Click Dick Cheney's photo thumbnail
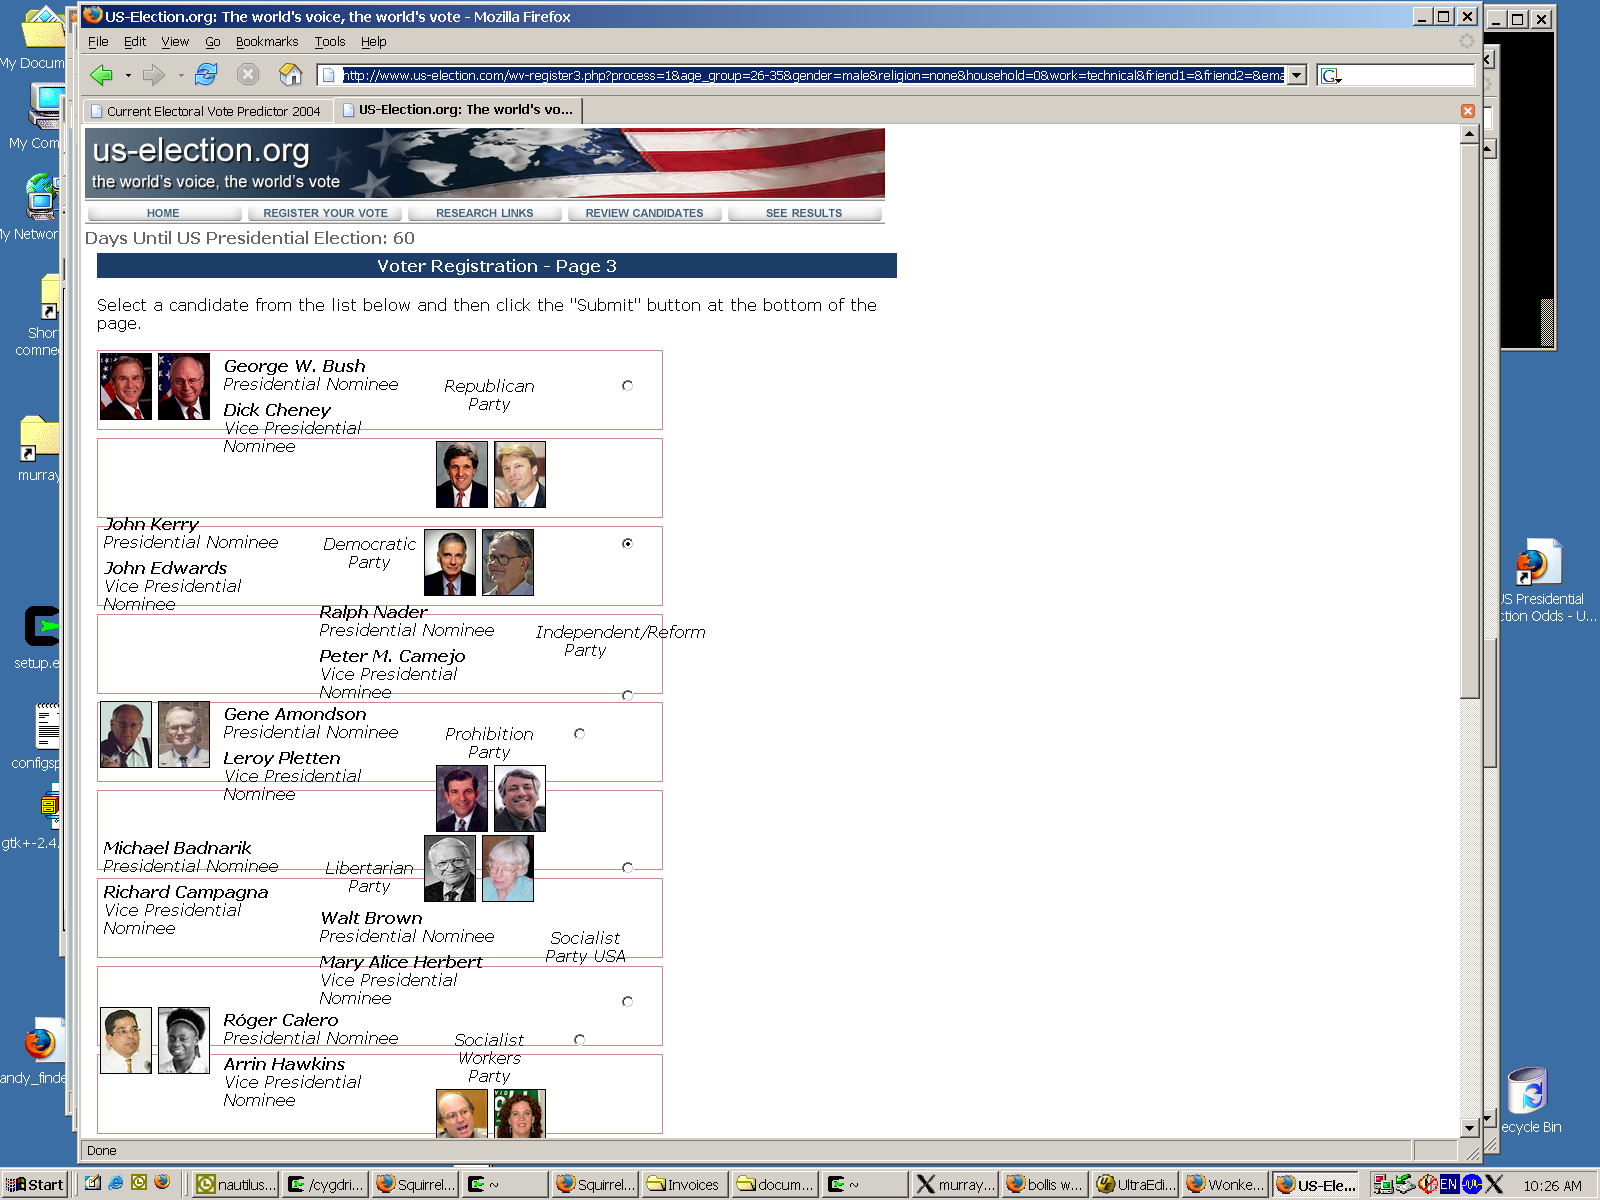The width and height of the screenshot is (1600, 1200). point(184,386)
